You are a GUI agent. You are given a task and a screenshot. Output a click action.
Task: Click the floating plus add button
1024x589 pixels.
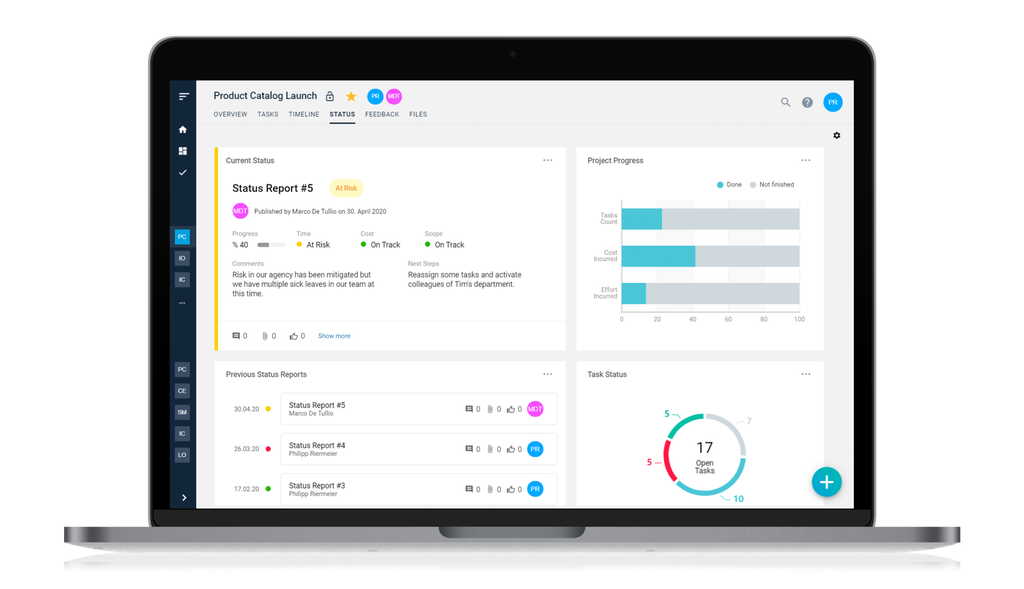pyautogui.click(x=827, y=482)
